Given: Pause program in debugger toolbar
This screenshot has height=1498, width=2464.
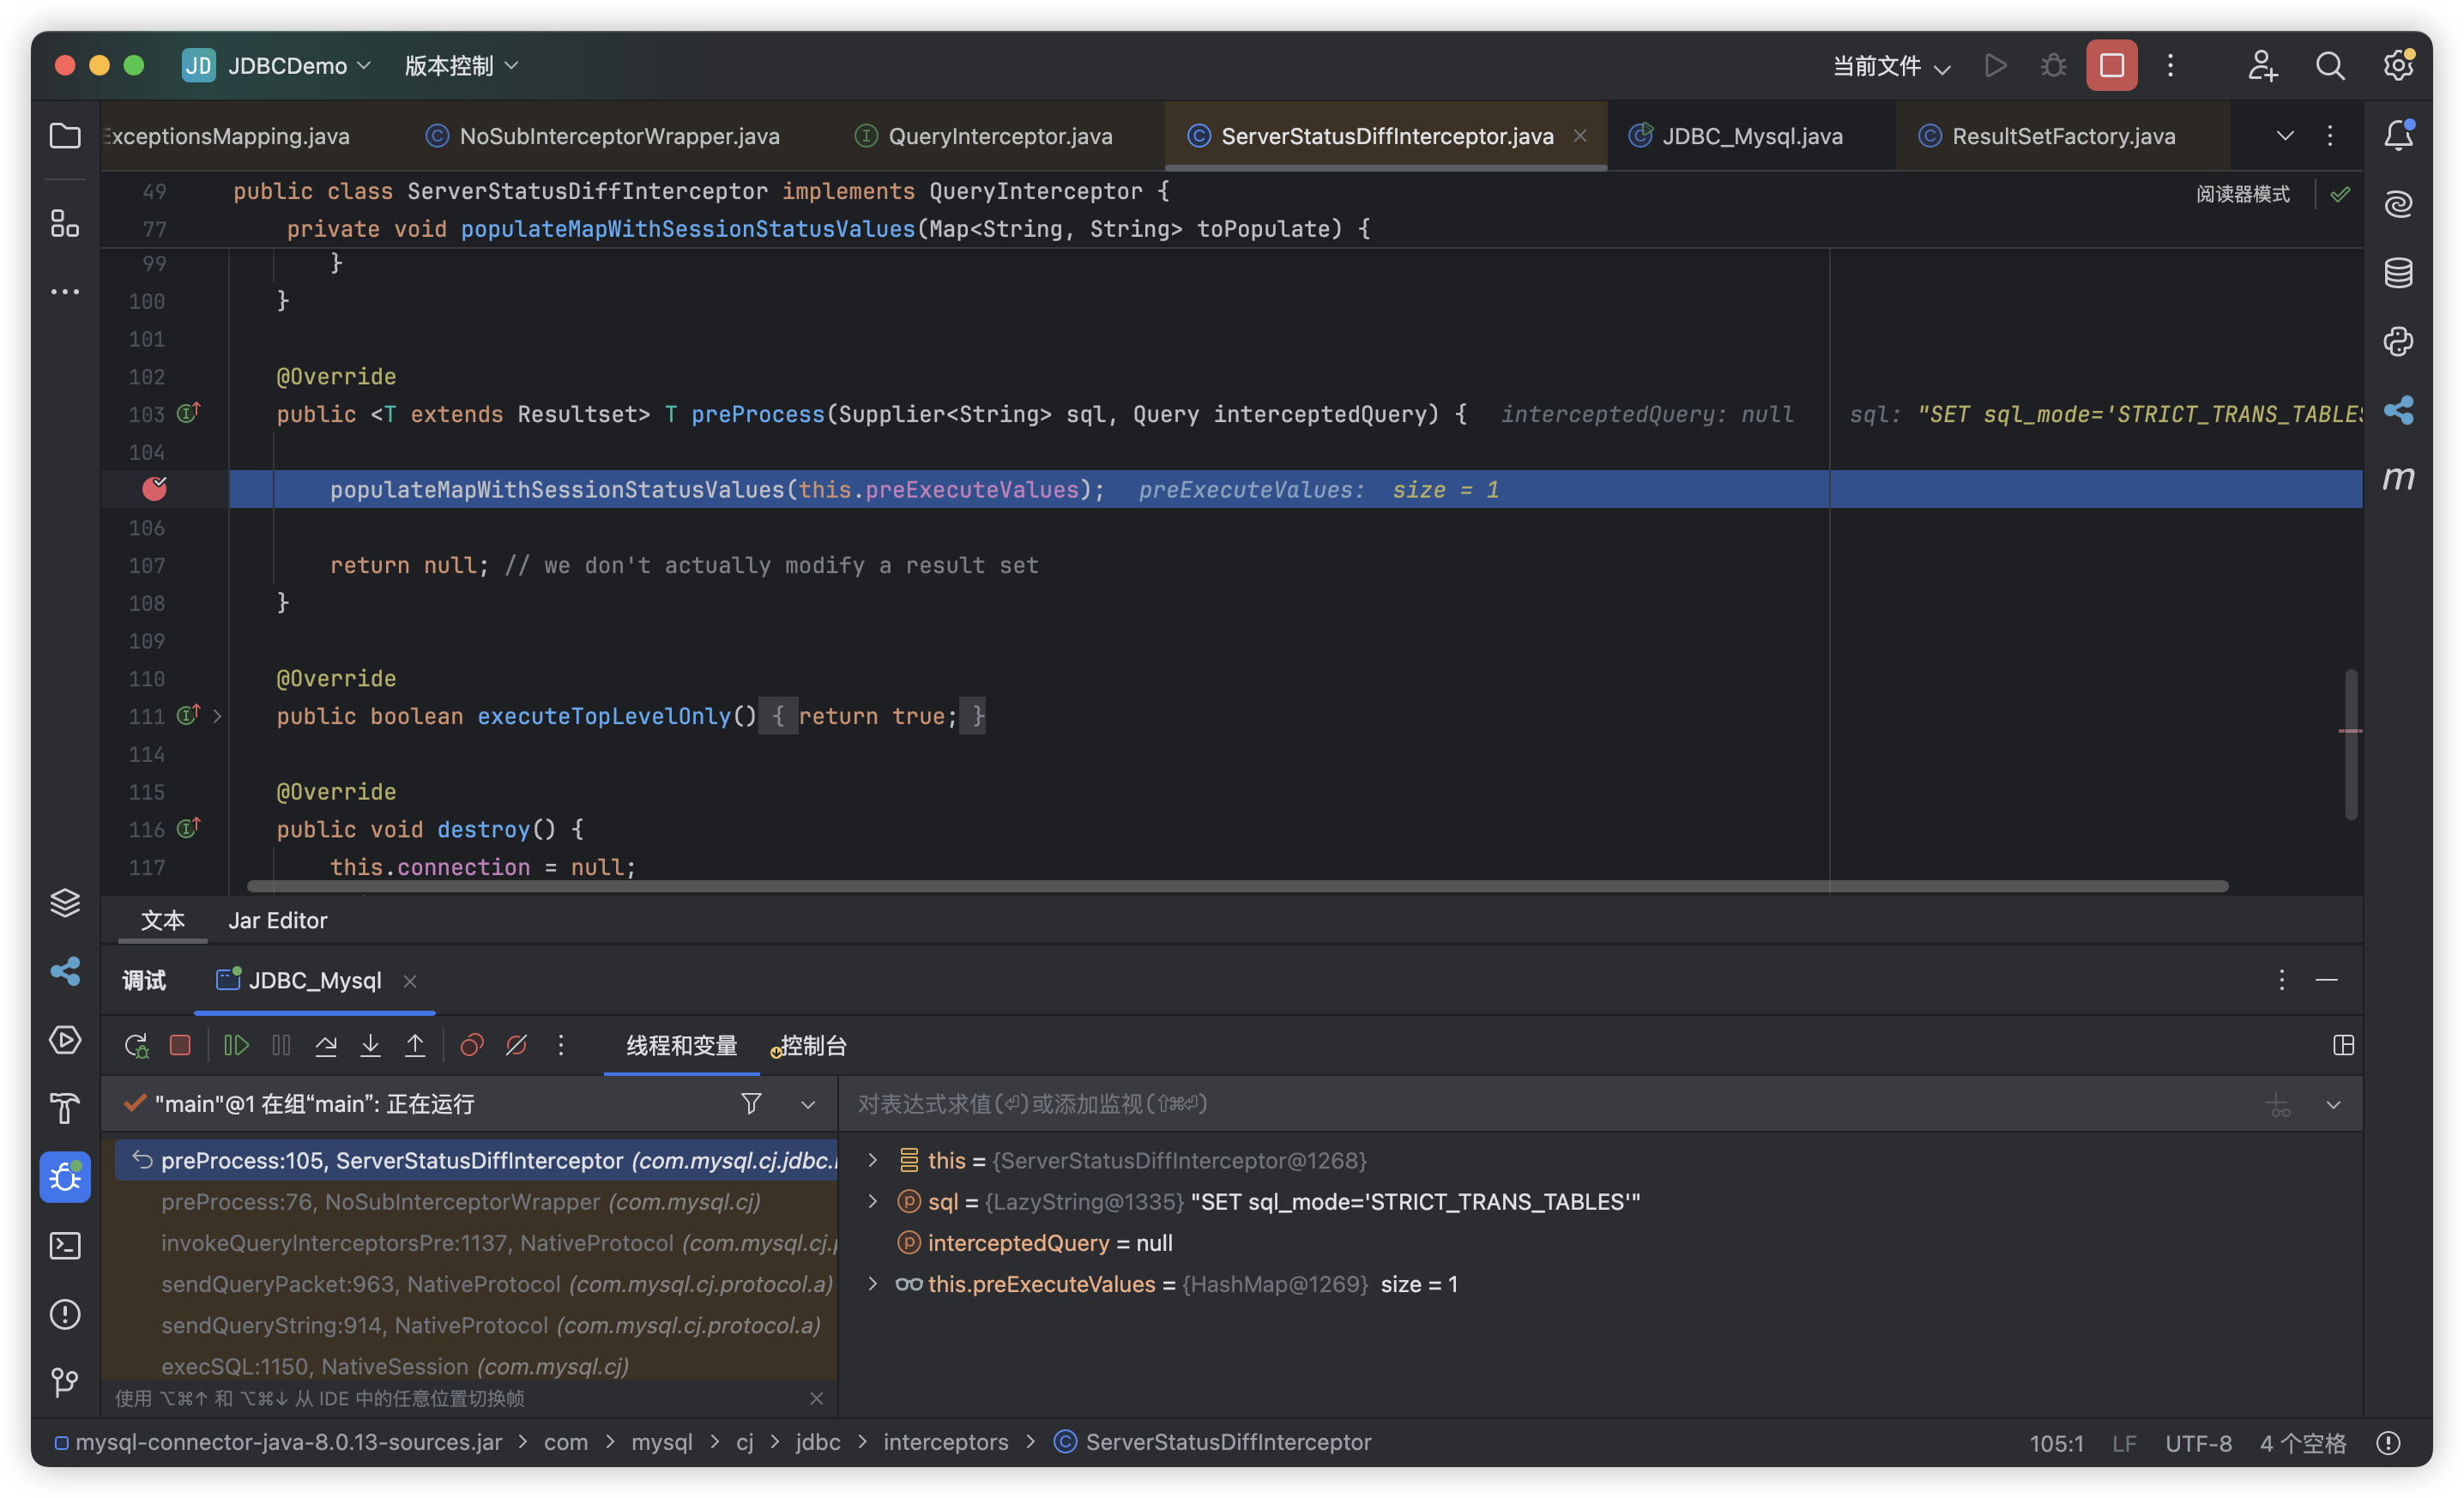Looking at the screenshot, I should (281, 1045).
